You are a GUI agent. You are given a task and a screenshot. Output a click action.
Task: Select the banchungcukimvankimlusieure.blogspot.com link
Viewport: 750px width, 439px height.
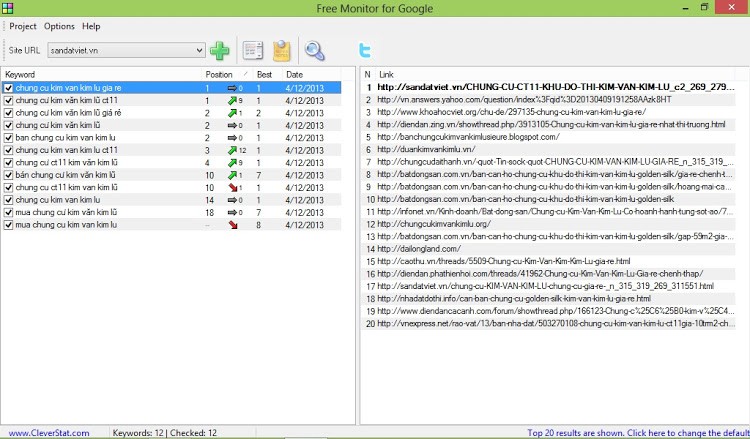pyautogui.click(x=468, y=137)
